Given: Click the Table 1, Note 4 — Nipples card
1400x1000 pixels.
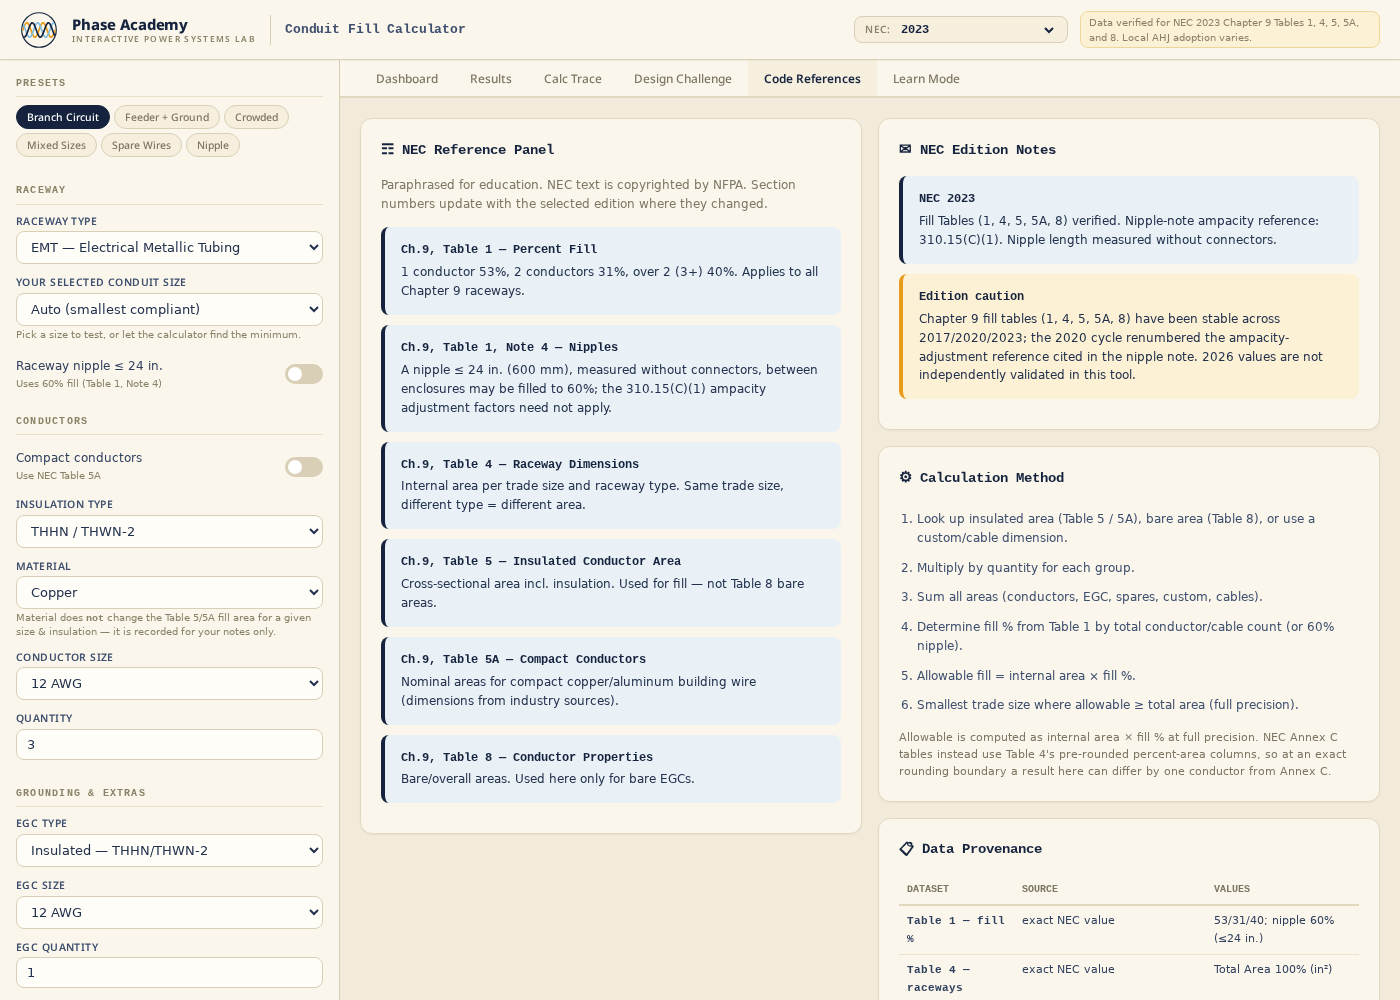Looking at the screenshot, I should pos(611,379).
